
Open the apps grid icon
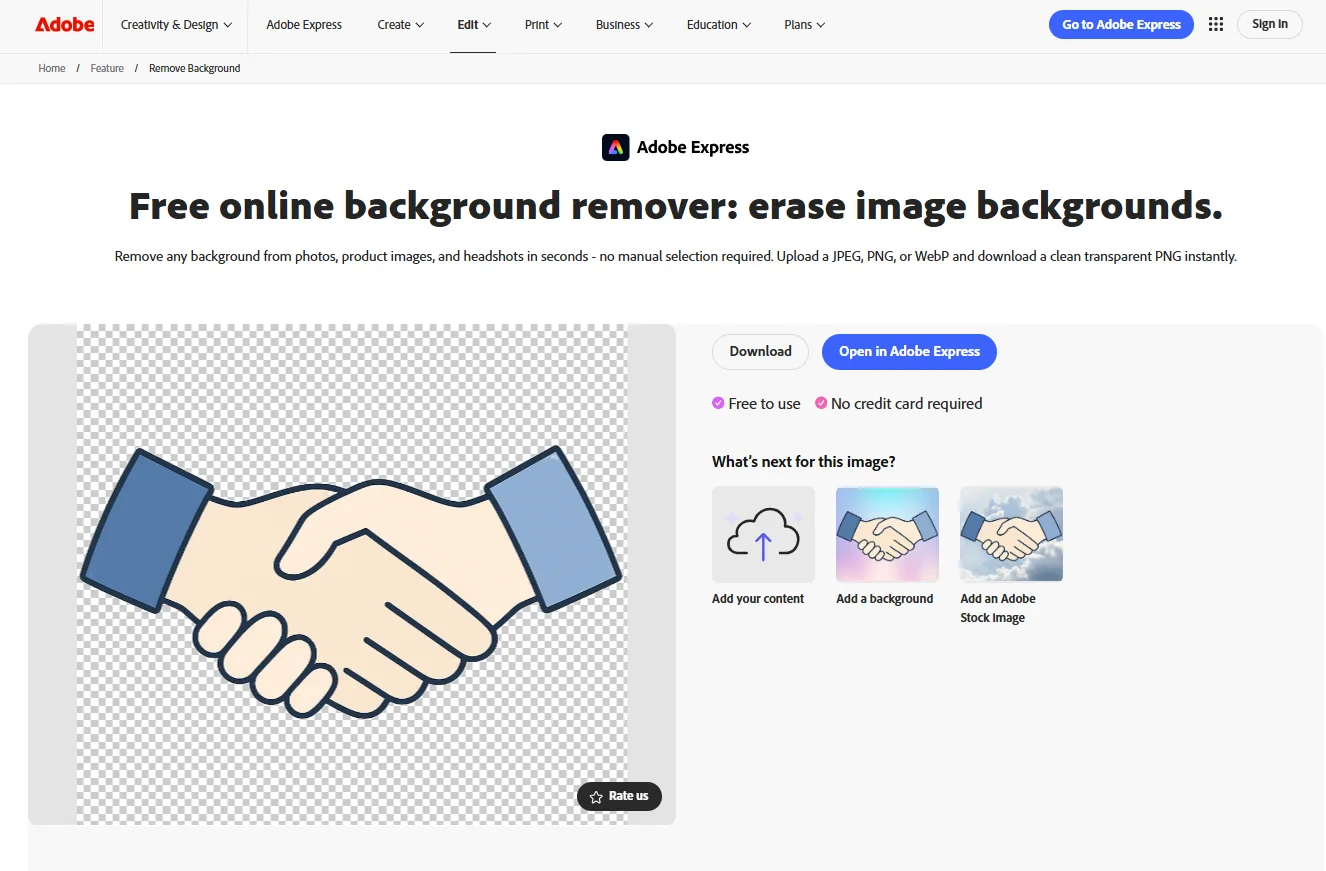pyautogui.click(x=1216, y=25)
